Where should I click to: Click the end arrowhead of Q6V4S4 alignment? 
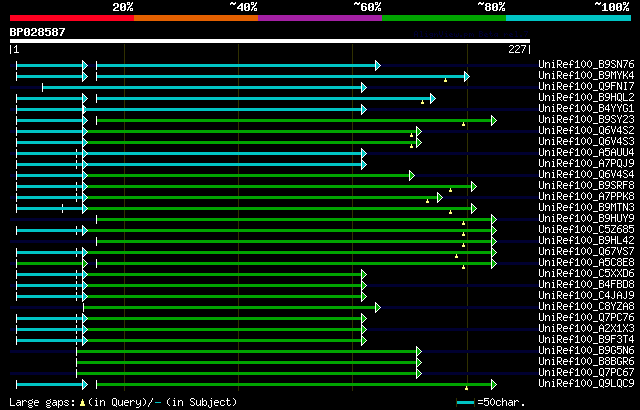coord(412,175)
